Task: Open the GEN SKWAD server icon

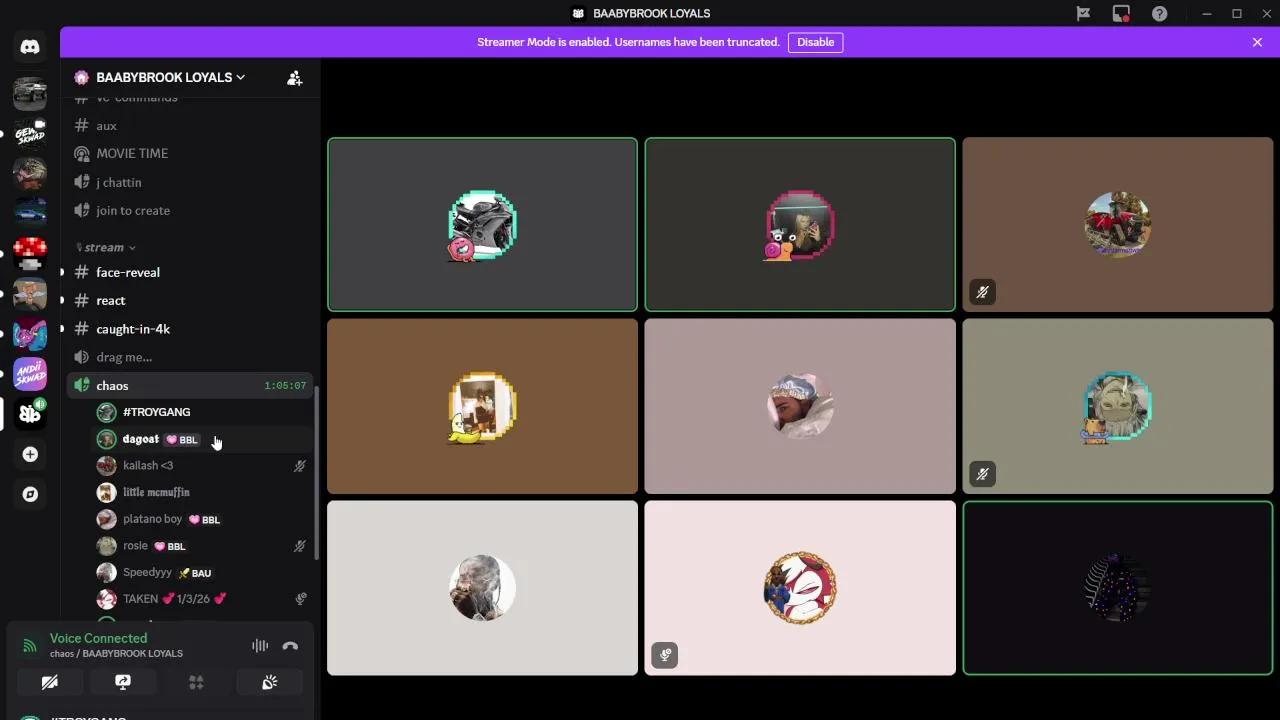Action: pos(30,134)
